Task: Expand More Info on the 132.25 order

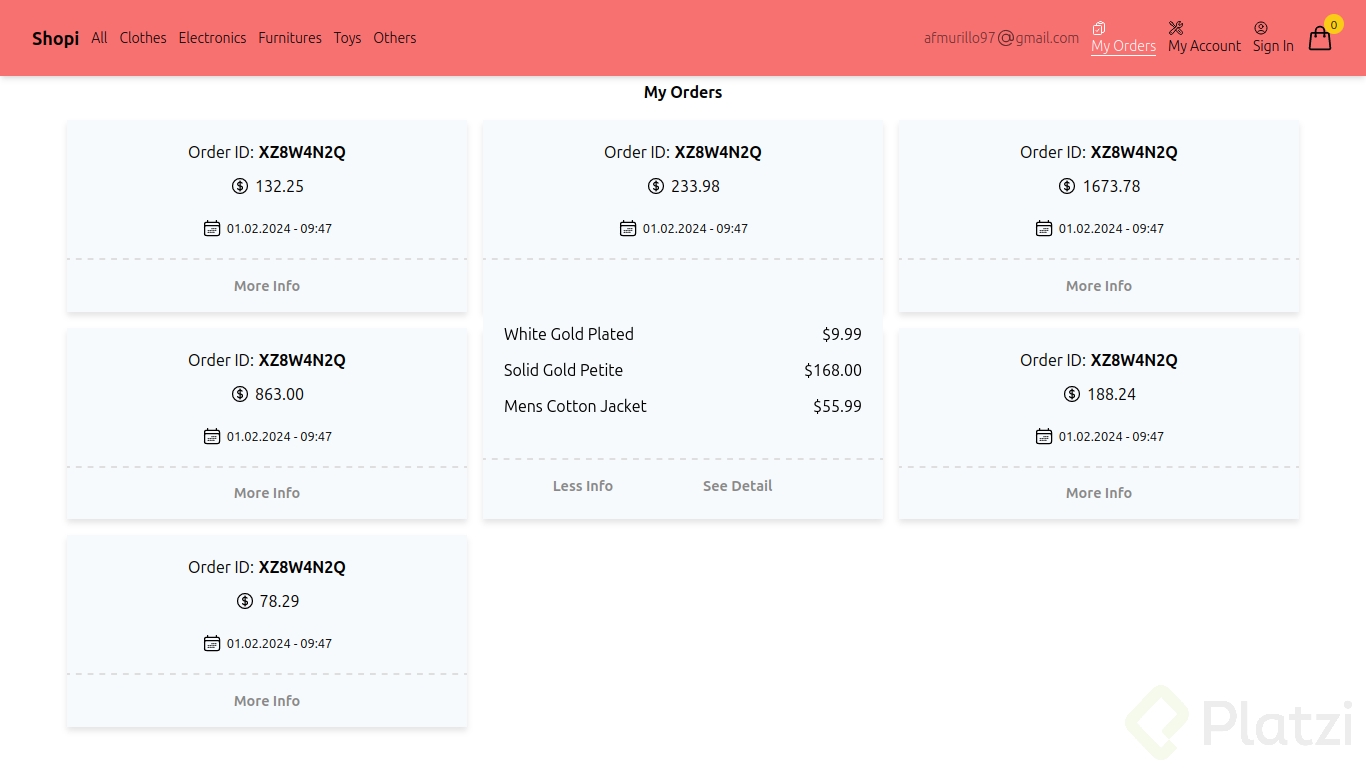Action: click(x=267, y=286)
